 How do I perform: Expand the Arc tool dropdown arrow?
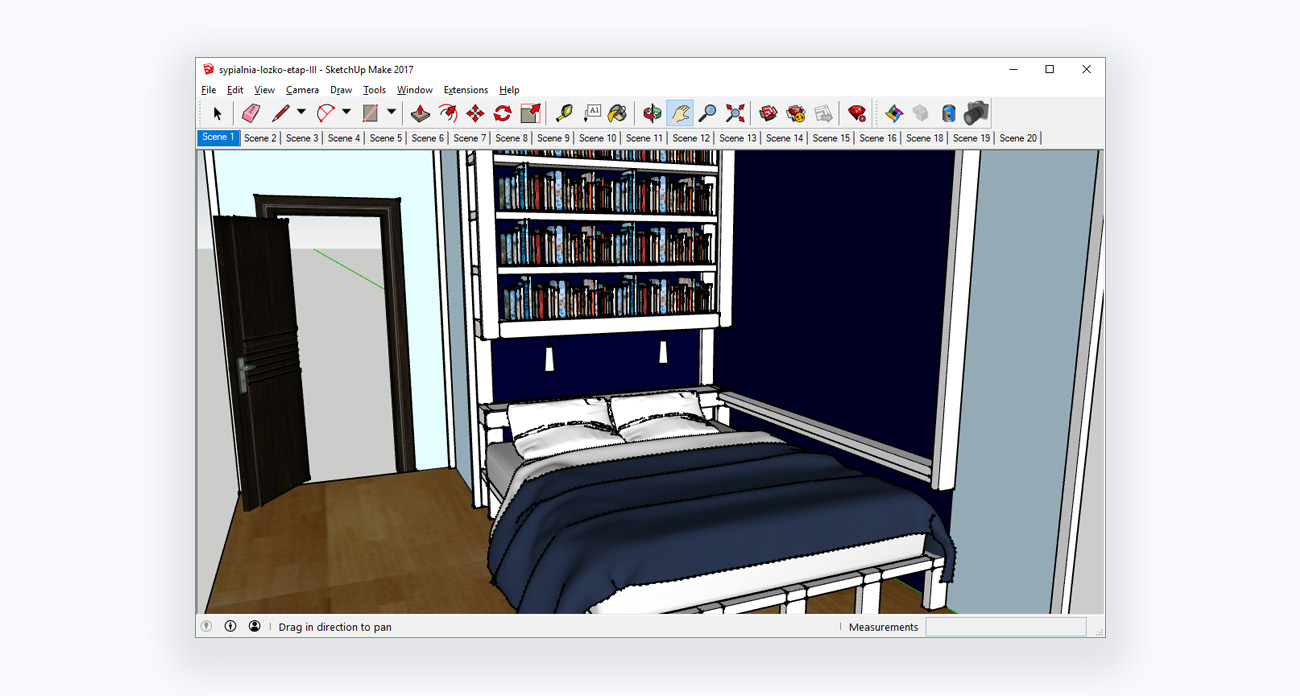coord(346,113)
